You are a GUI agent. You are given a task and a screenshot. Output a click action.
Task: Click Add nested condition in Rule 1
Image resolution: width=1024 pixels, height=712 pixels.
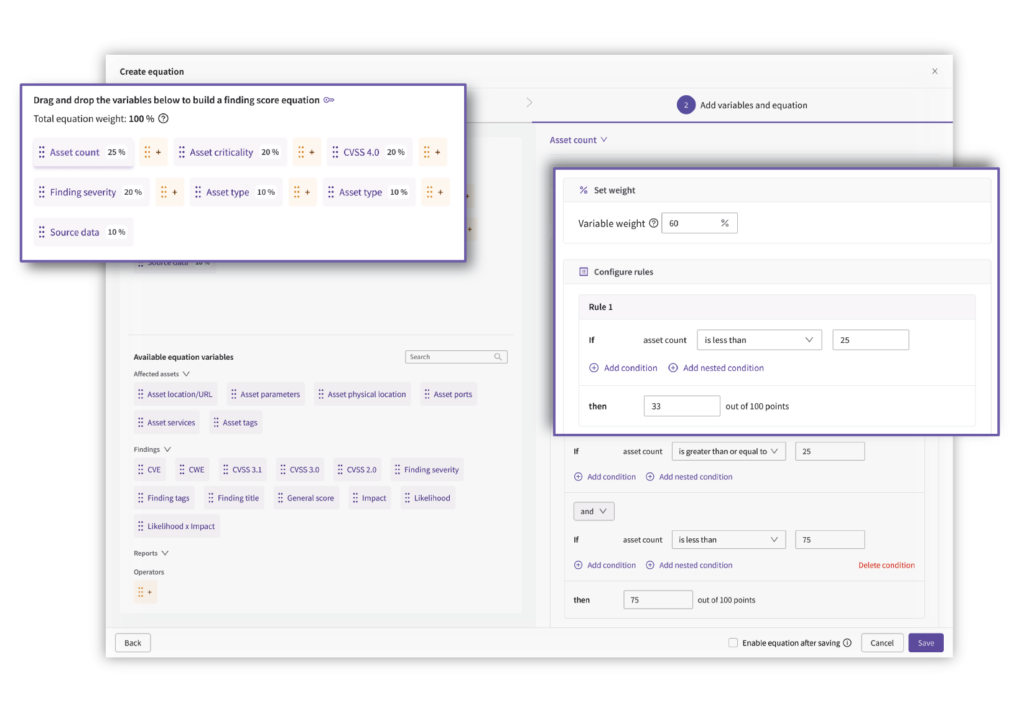[716, 368]
